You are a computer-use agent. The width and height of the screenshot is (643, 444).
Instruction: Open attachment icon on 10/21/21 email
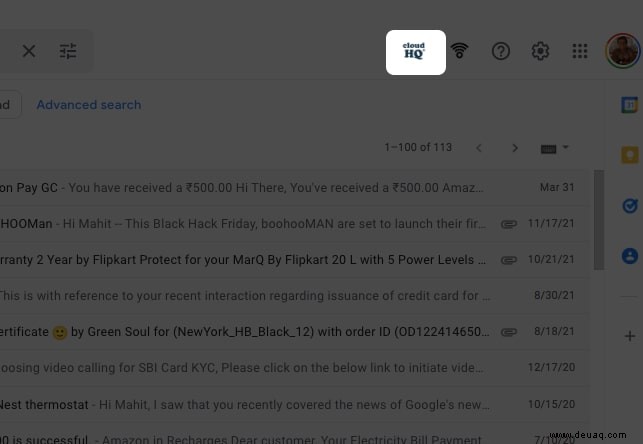(x=508, y=260)
